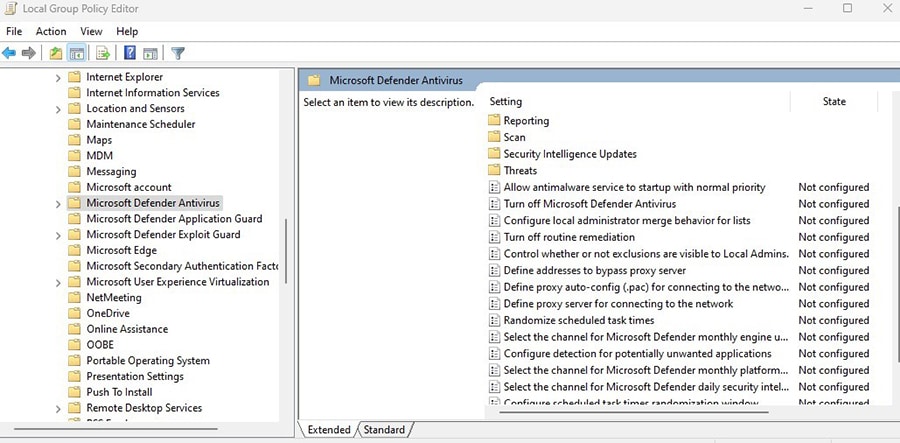Screen dimensions: 900x443
Task: Expand the Microsoft Defender Antivirus node
Action: [58, 204]
